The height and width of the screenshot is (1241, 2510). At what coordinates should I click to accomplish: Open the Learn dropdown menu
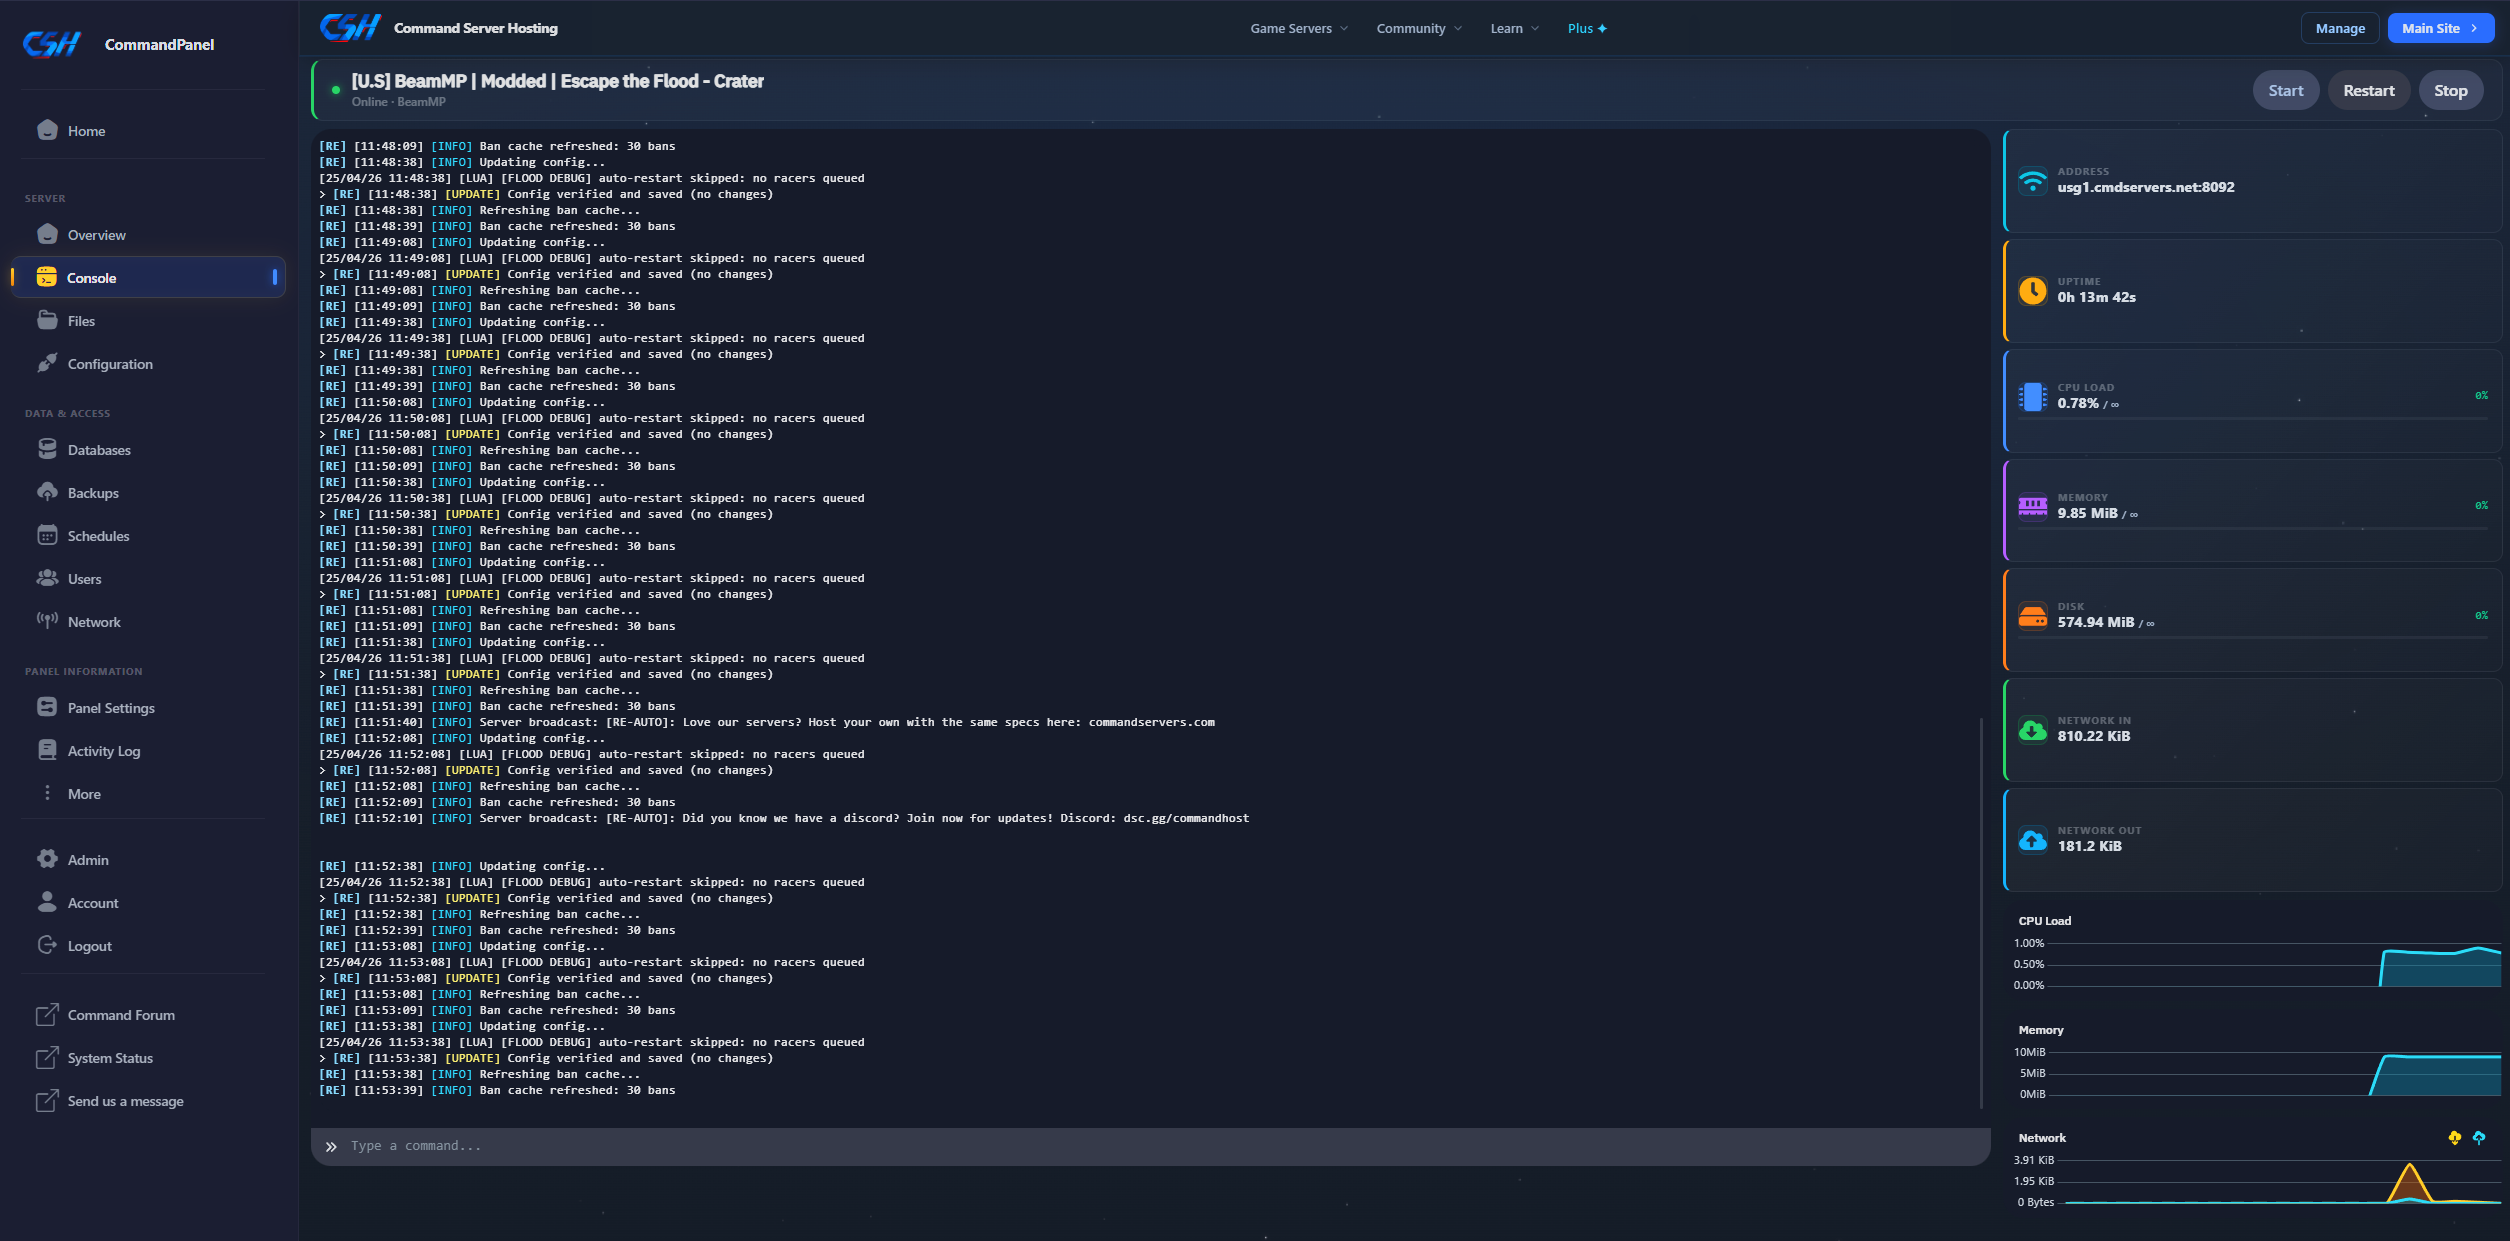tap(1514, 28)
